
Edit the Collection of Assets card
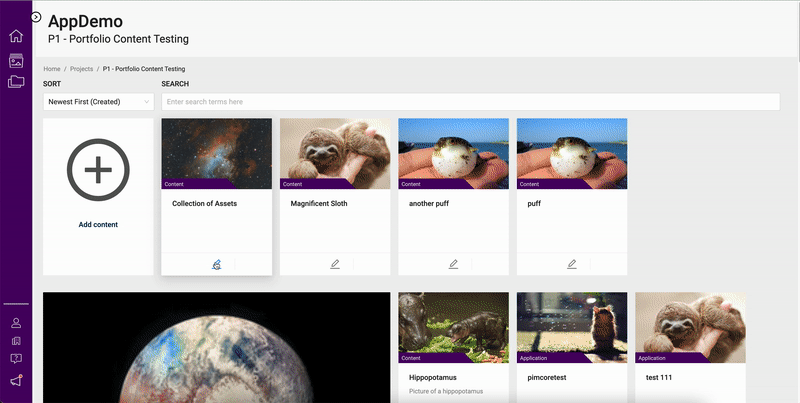coord(216,264)
